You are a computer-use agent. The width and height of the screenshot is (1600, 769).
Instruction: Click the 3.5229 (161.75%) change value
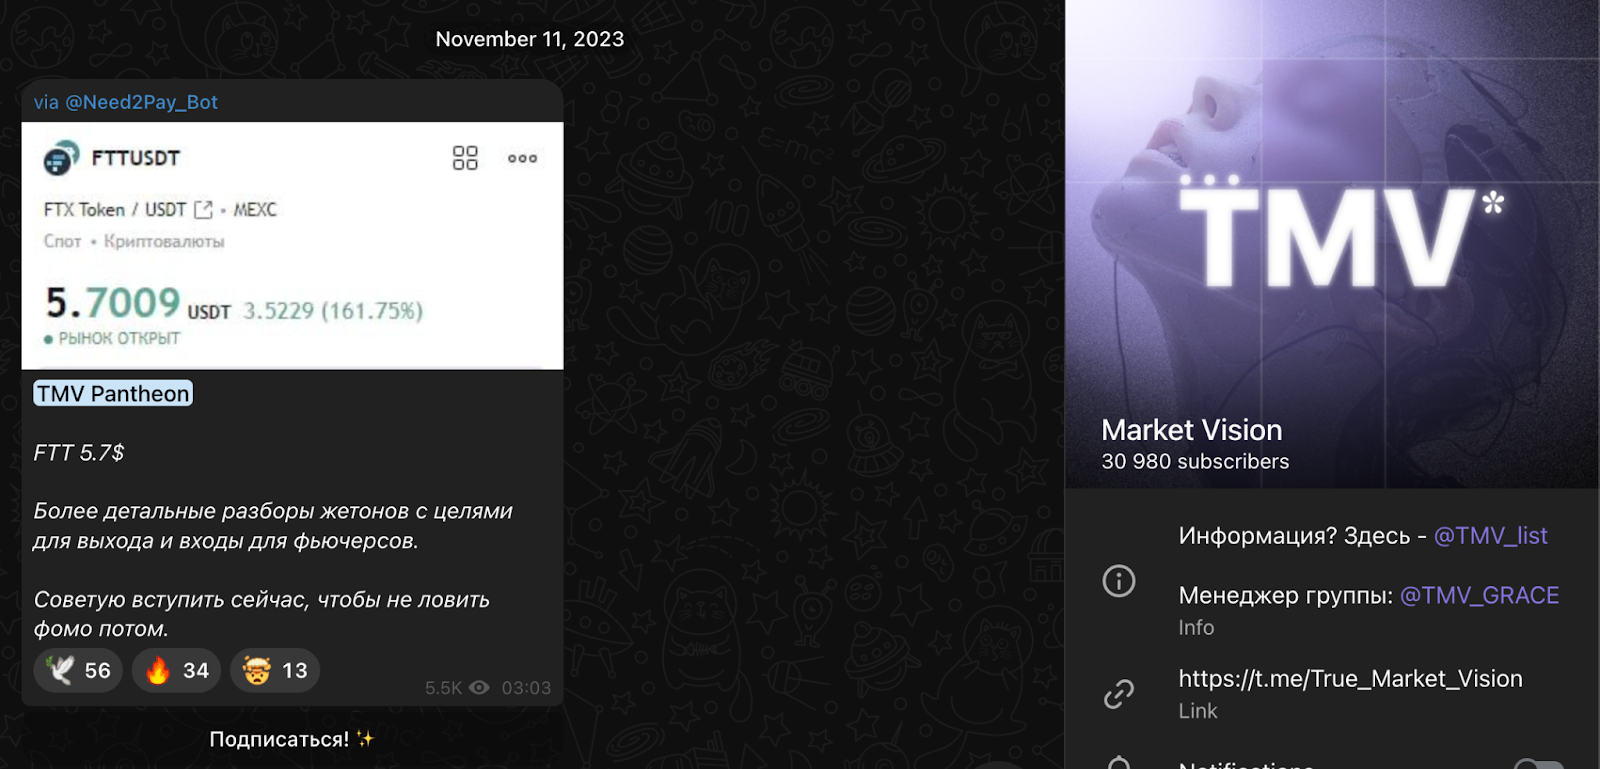pos(333,311)
